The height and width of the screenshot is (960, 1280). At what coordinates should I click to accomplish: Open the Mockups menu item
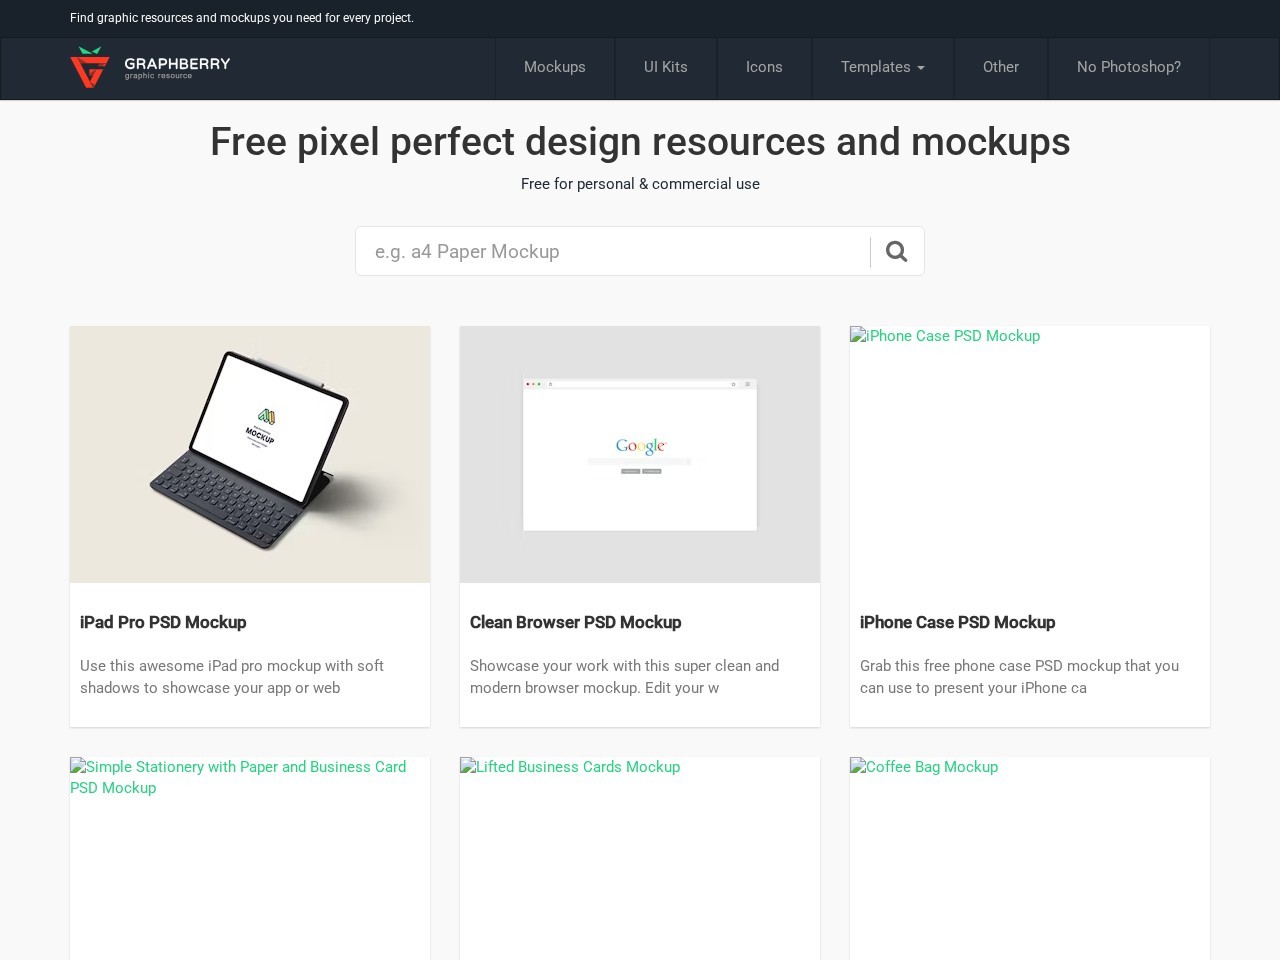pos(555,67)
